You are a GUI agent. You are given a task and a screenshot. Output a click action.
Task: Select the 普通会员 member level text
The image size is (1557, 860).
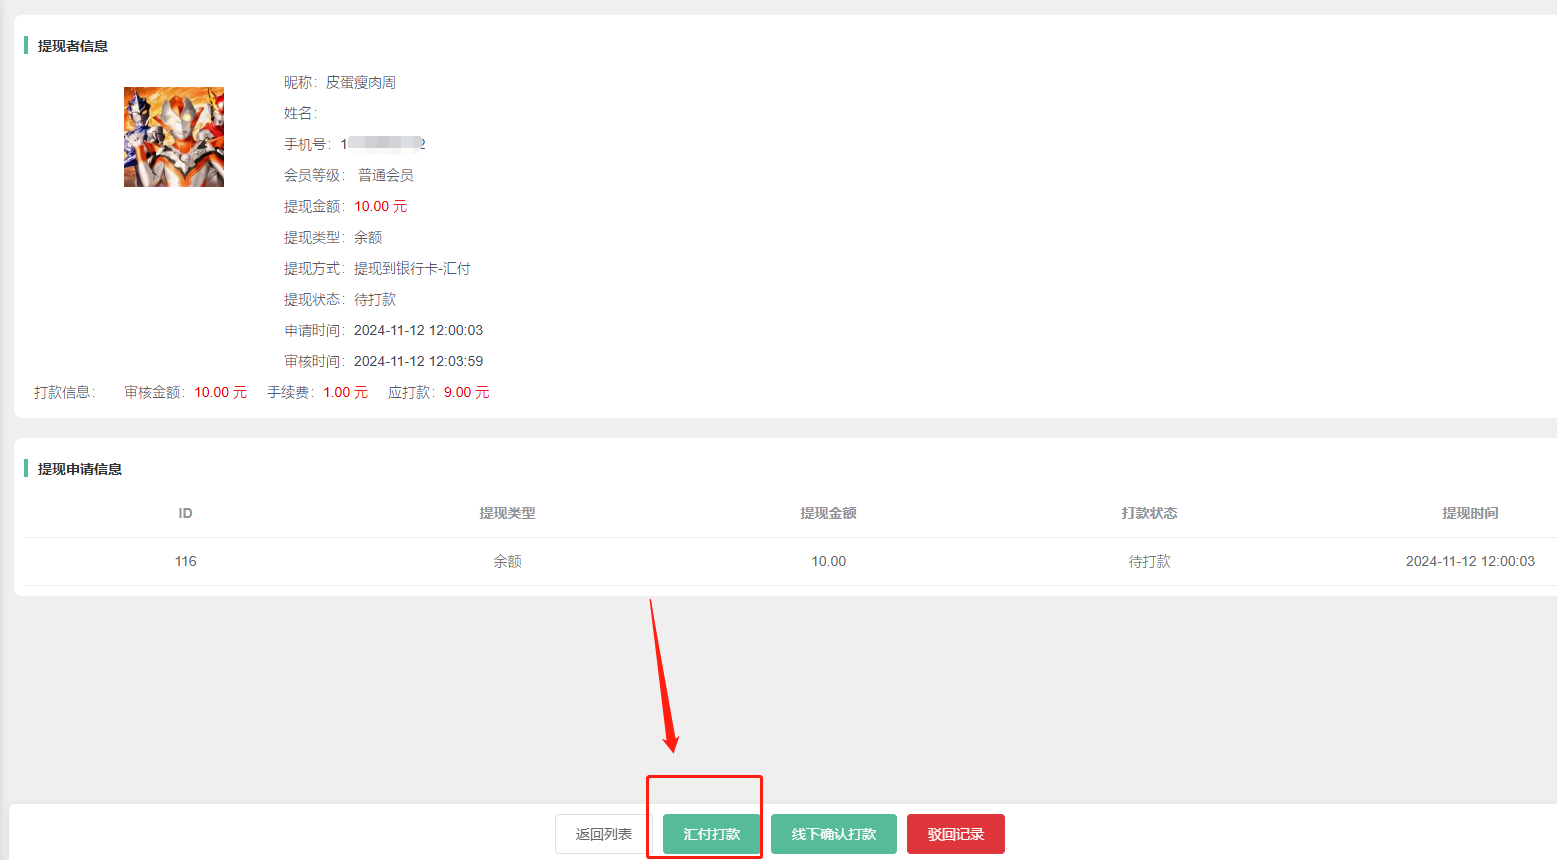coord(385,175)
